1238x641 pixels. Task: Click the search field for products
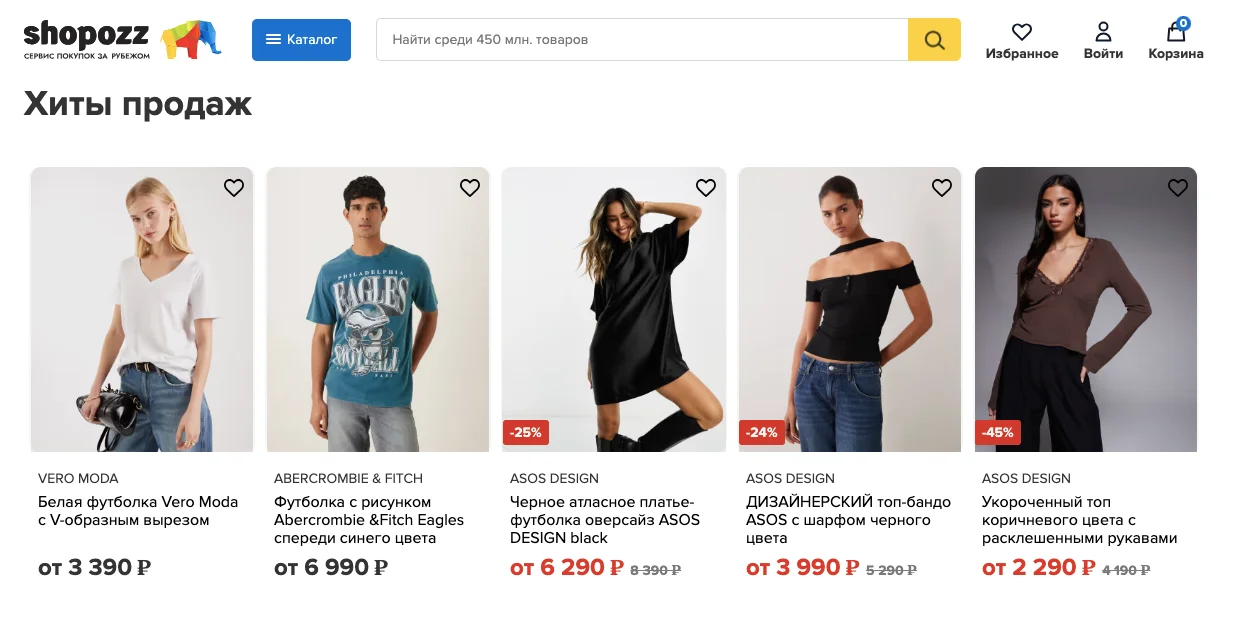pyautogui.click(x=642, y=40)
